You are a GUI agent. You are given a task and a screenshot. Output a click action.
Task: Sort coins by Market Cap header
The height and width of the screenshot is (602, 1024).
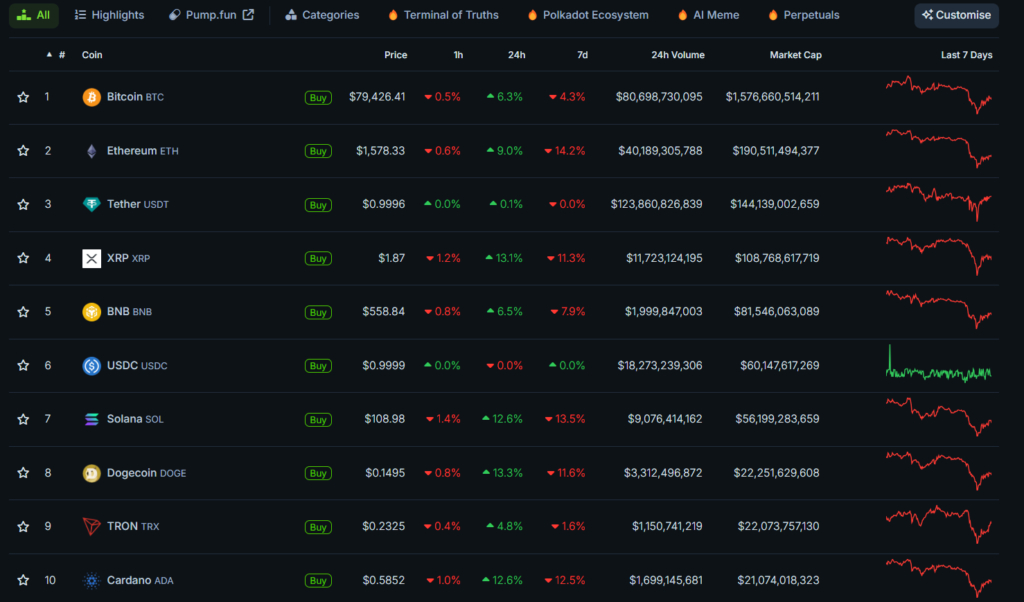pos(795,55)
